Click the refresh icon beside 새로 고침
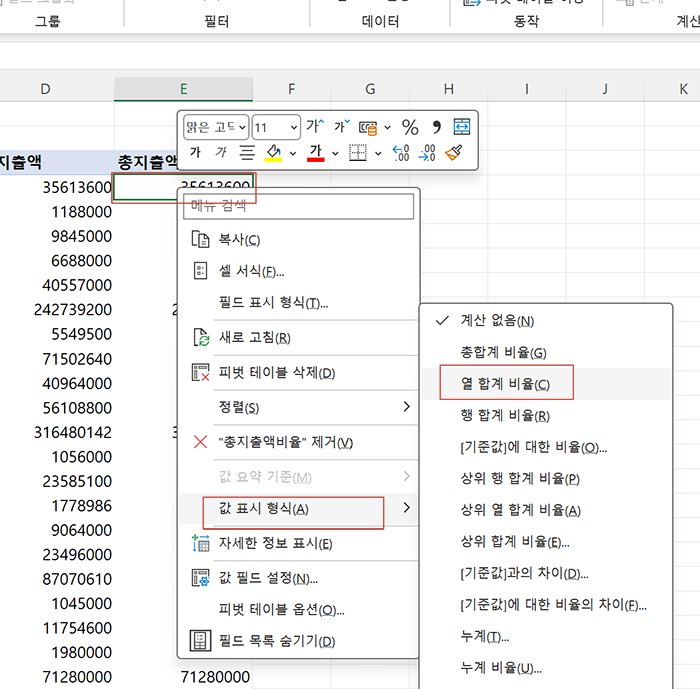 coord(201,338)
